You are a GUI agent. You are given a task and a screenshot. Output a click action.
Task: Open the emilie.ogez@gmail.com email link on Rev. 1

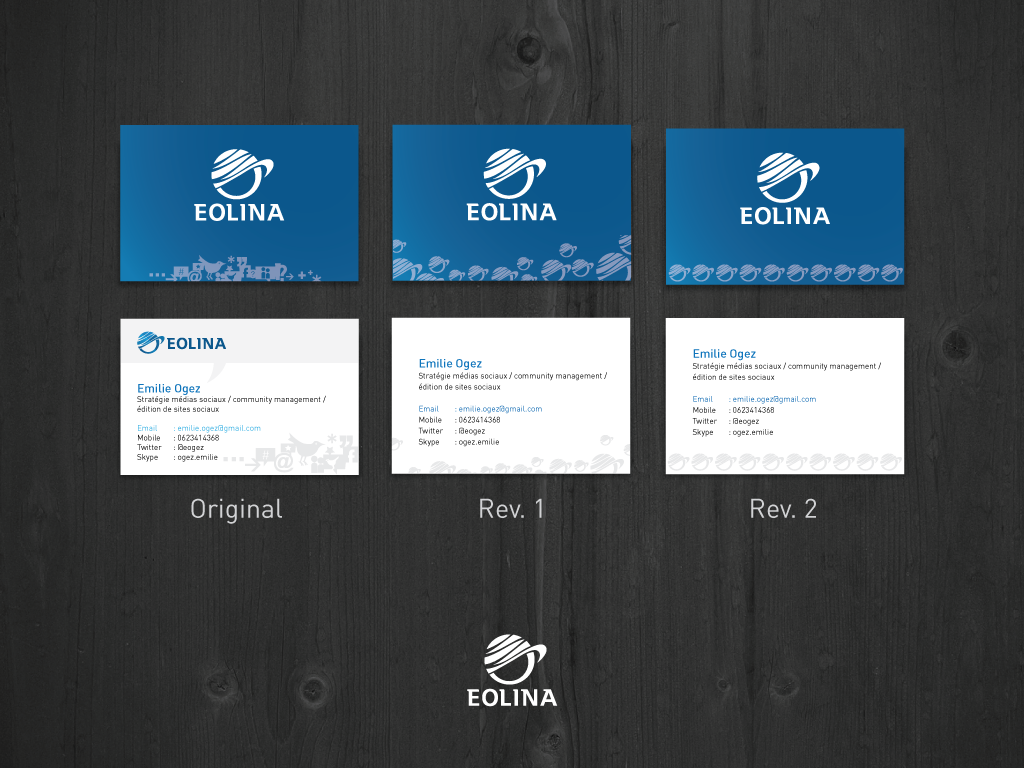pos(498,409)
